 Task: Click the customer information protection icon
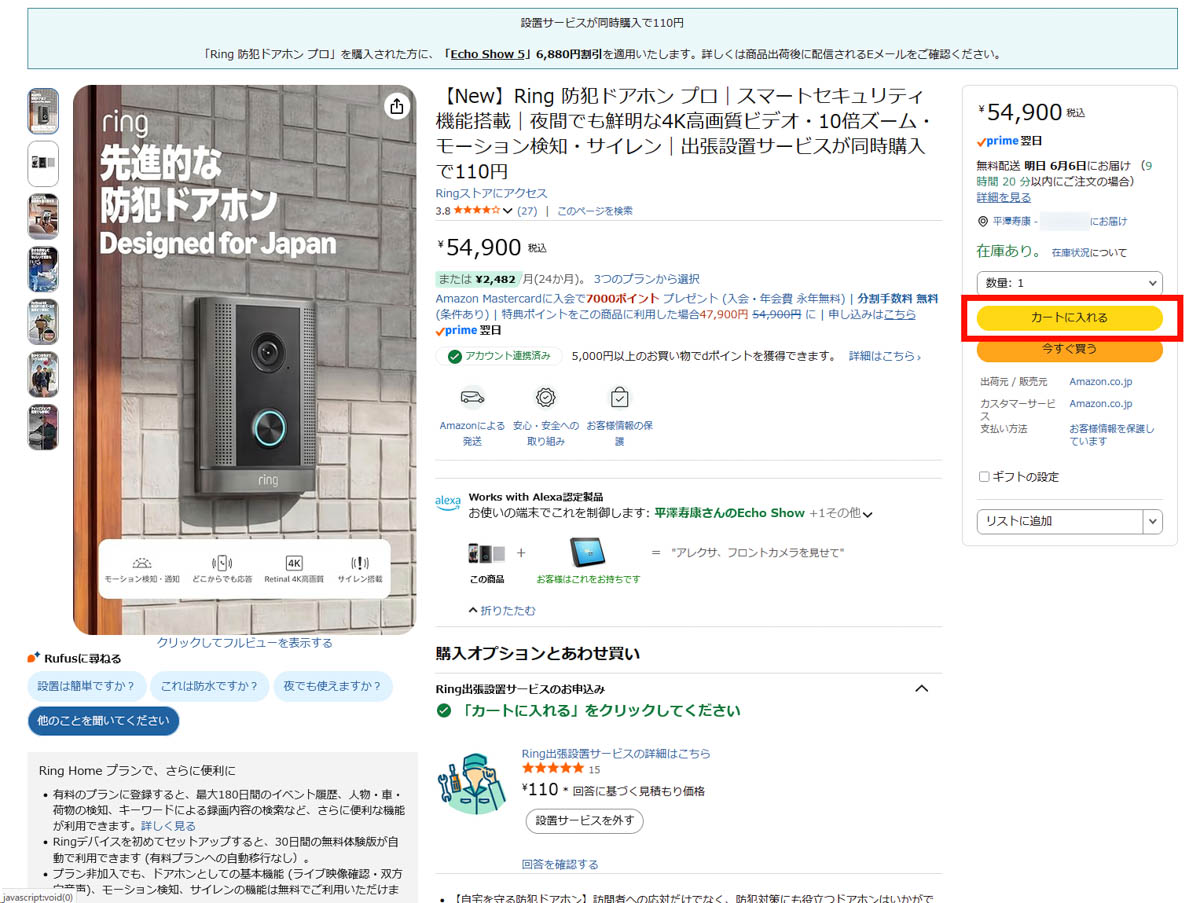619,397
